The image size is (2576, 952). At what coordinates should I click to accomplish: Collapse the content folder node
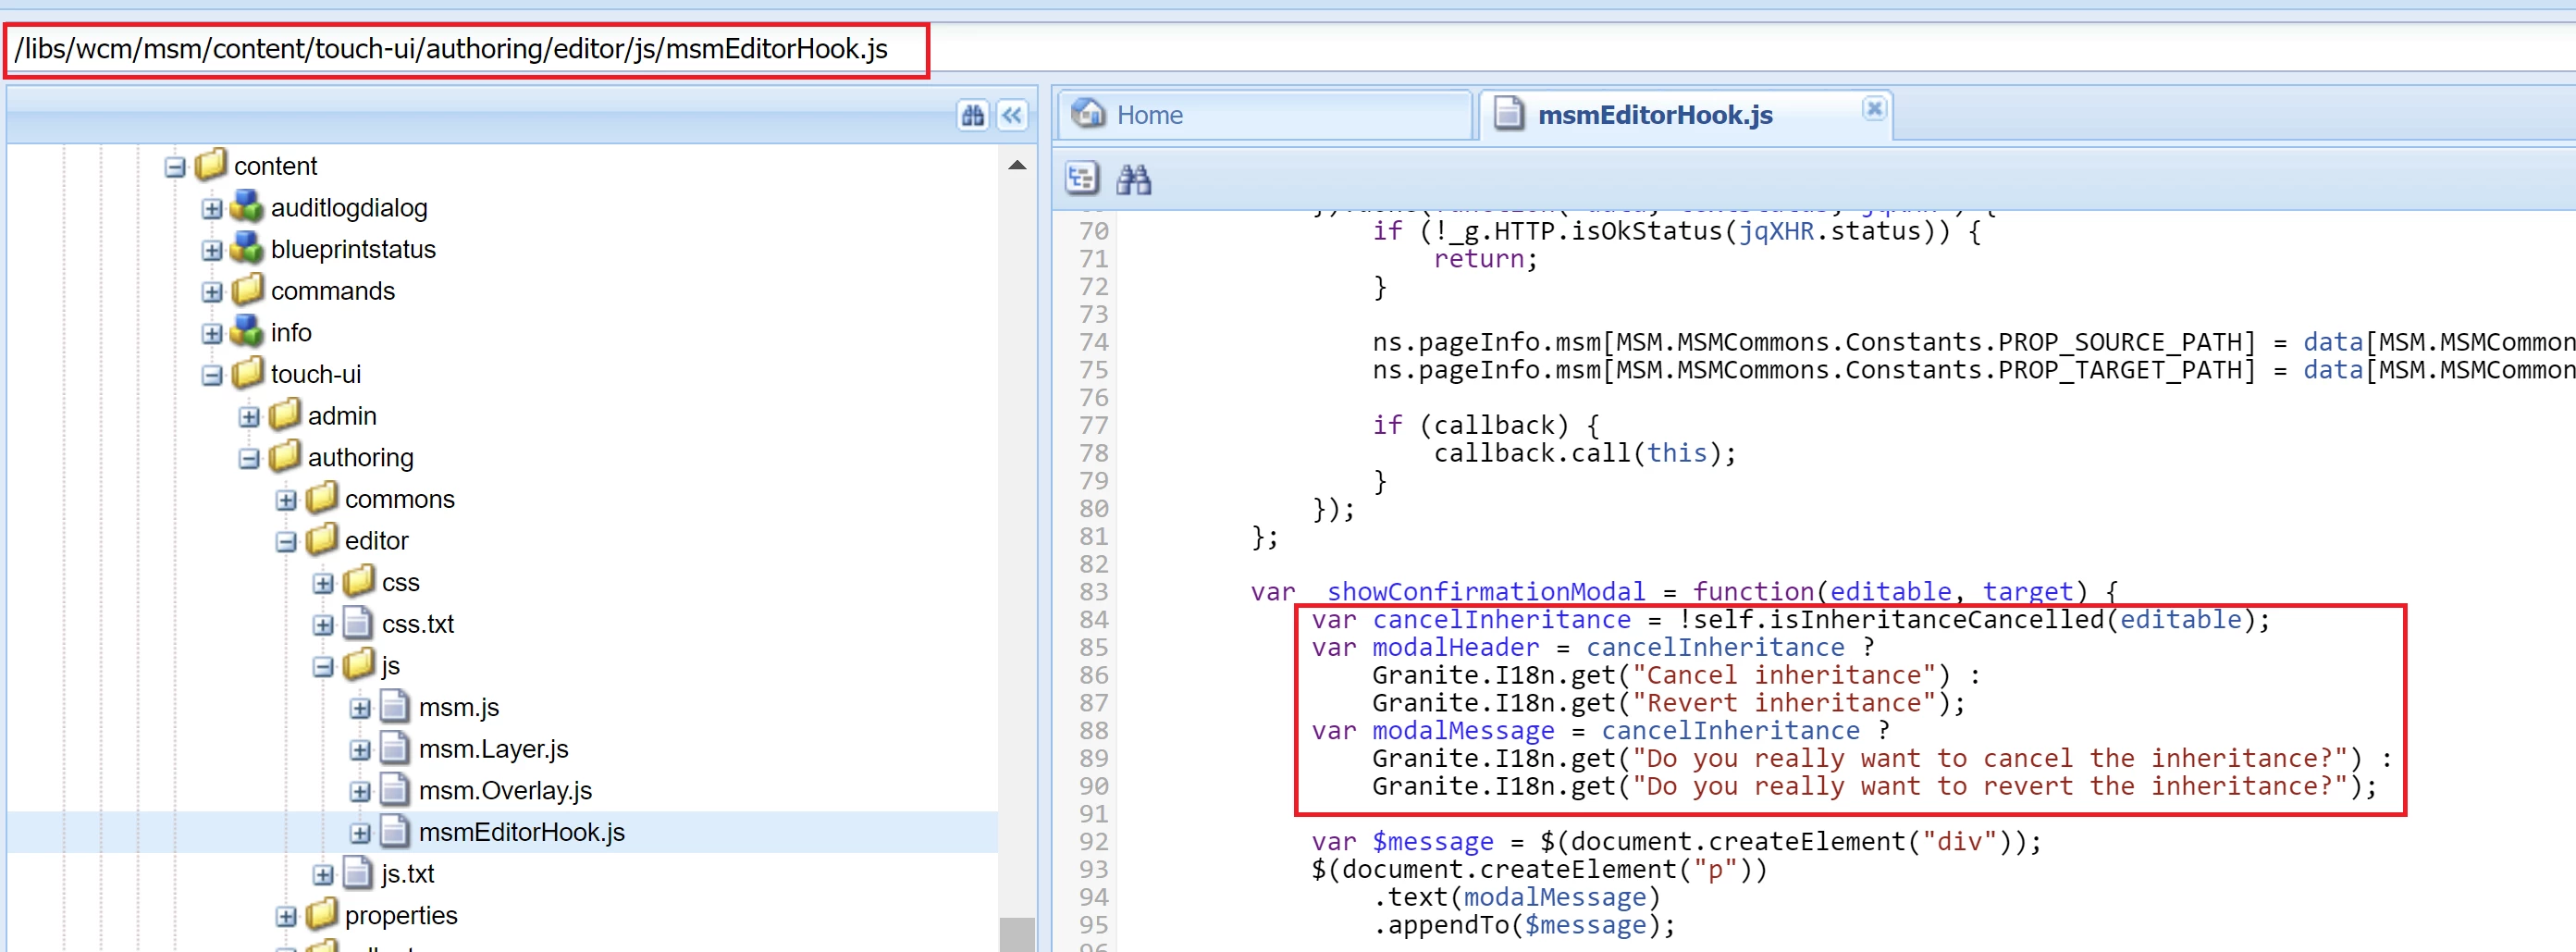point(175,167)
